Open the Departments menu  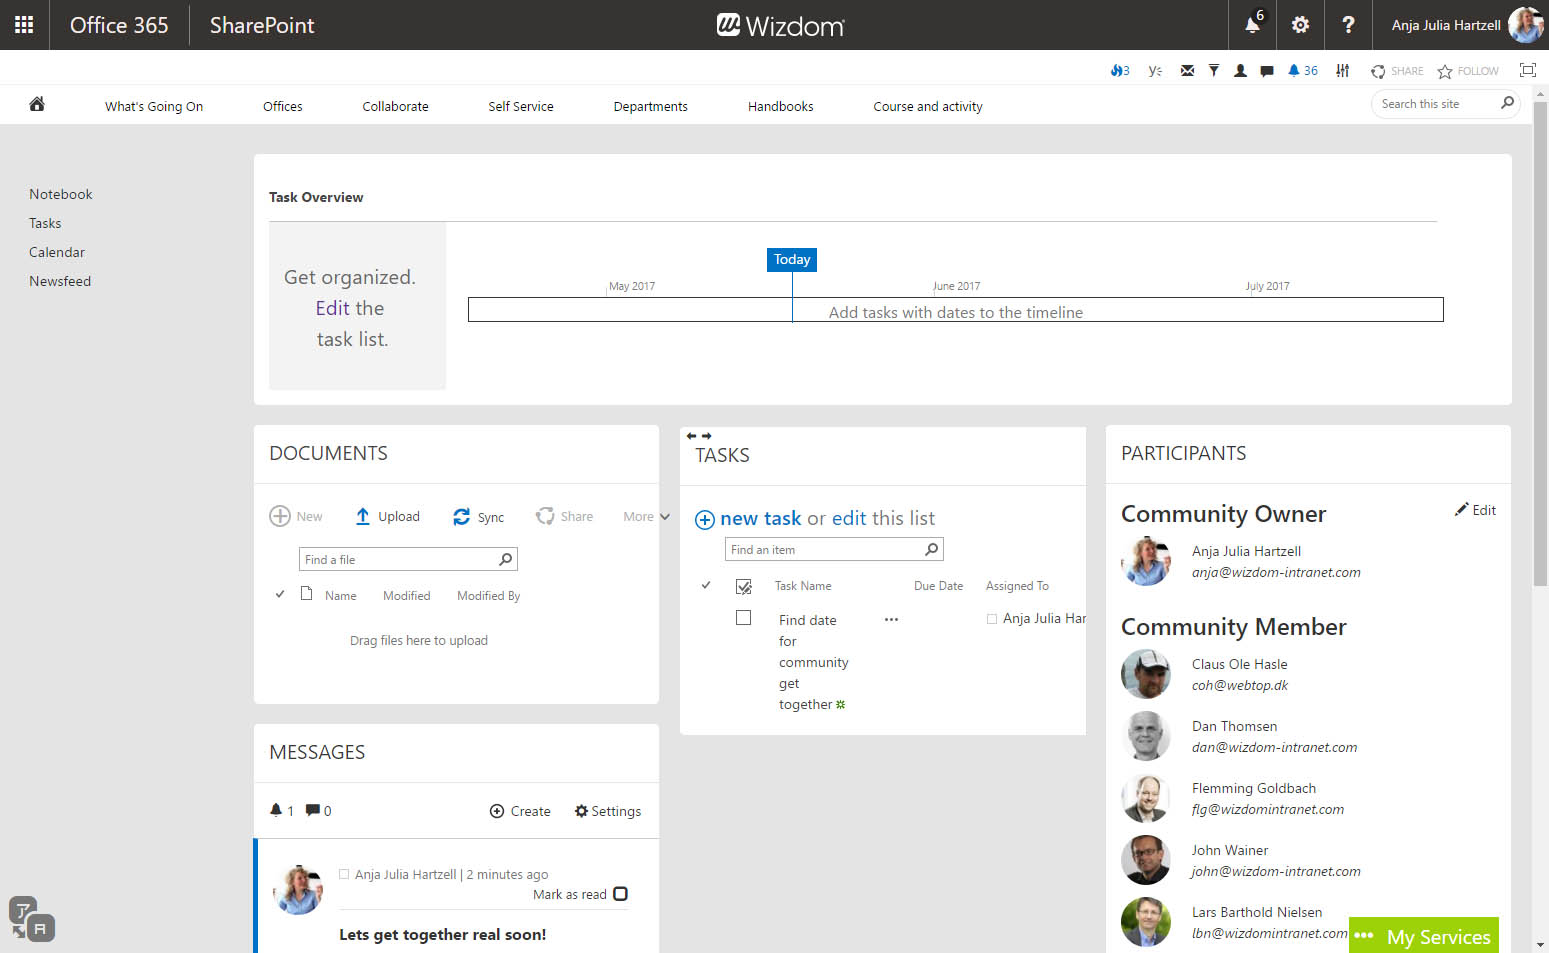(651, 106)
